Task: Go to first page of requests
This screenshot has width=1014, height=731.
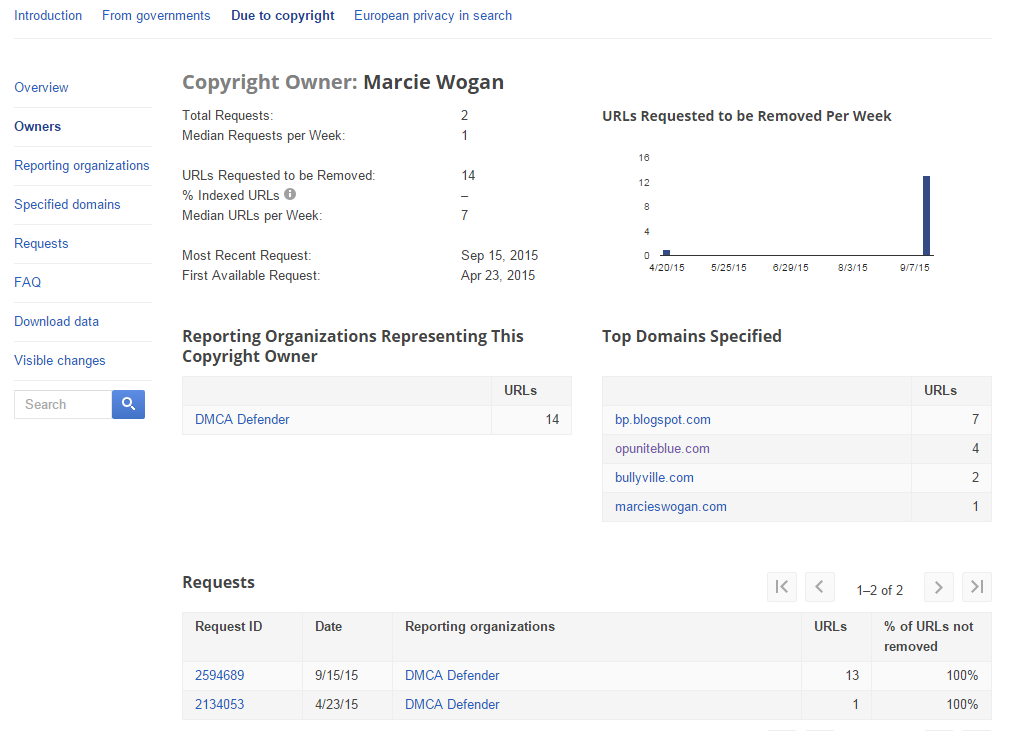Action: (782, 587)
